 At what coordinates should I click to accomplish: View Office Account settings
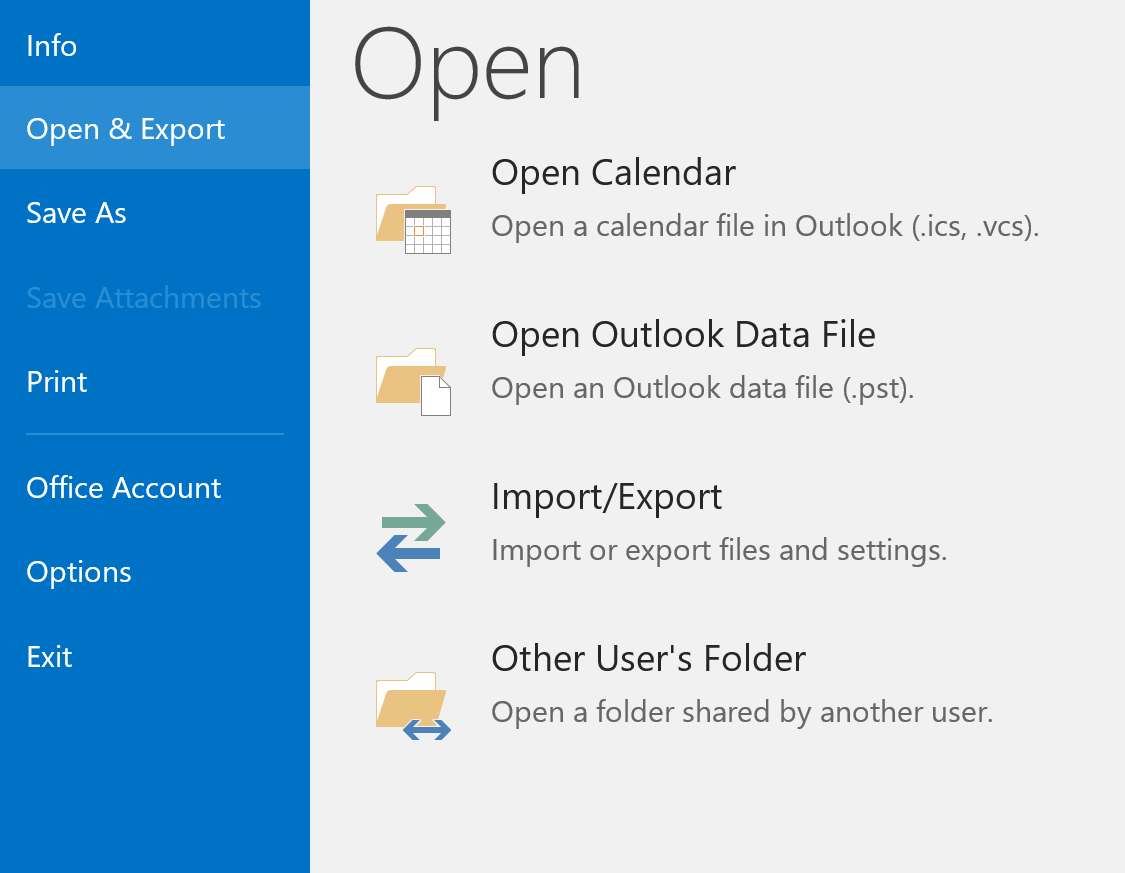point(123,487)
